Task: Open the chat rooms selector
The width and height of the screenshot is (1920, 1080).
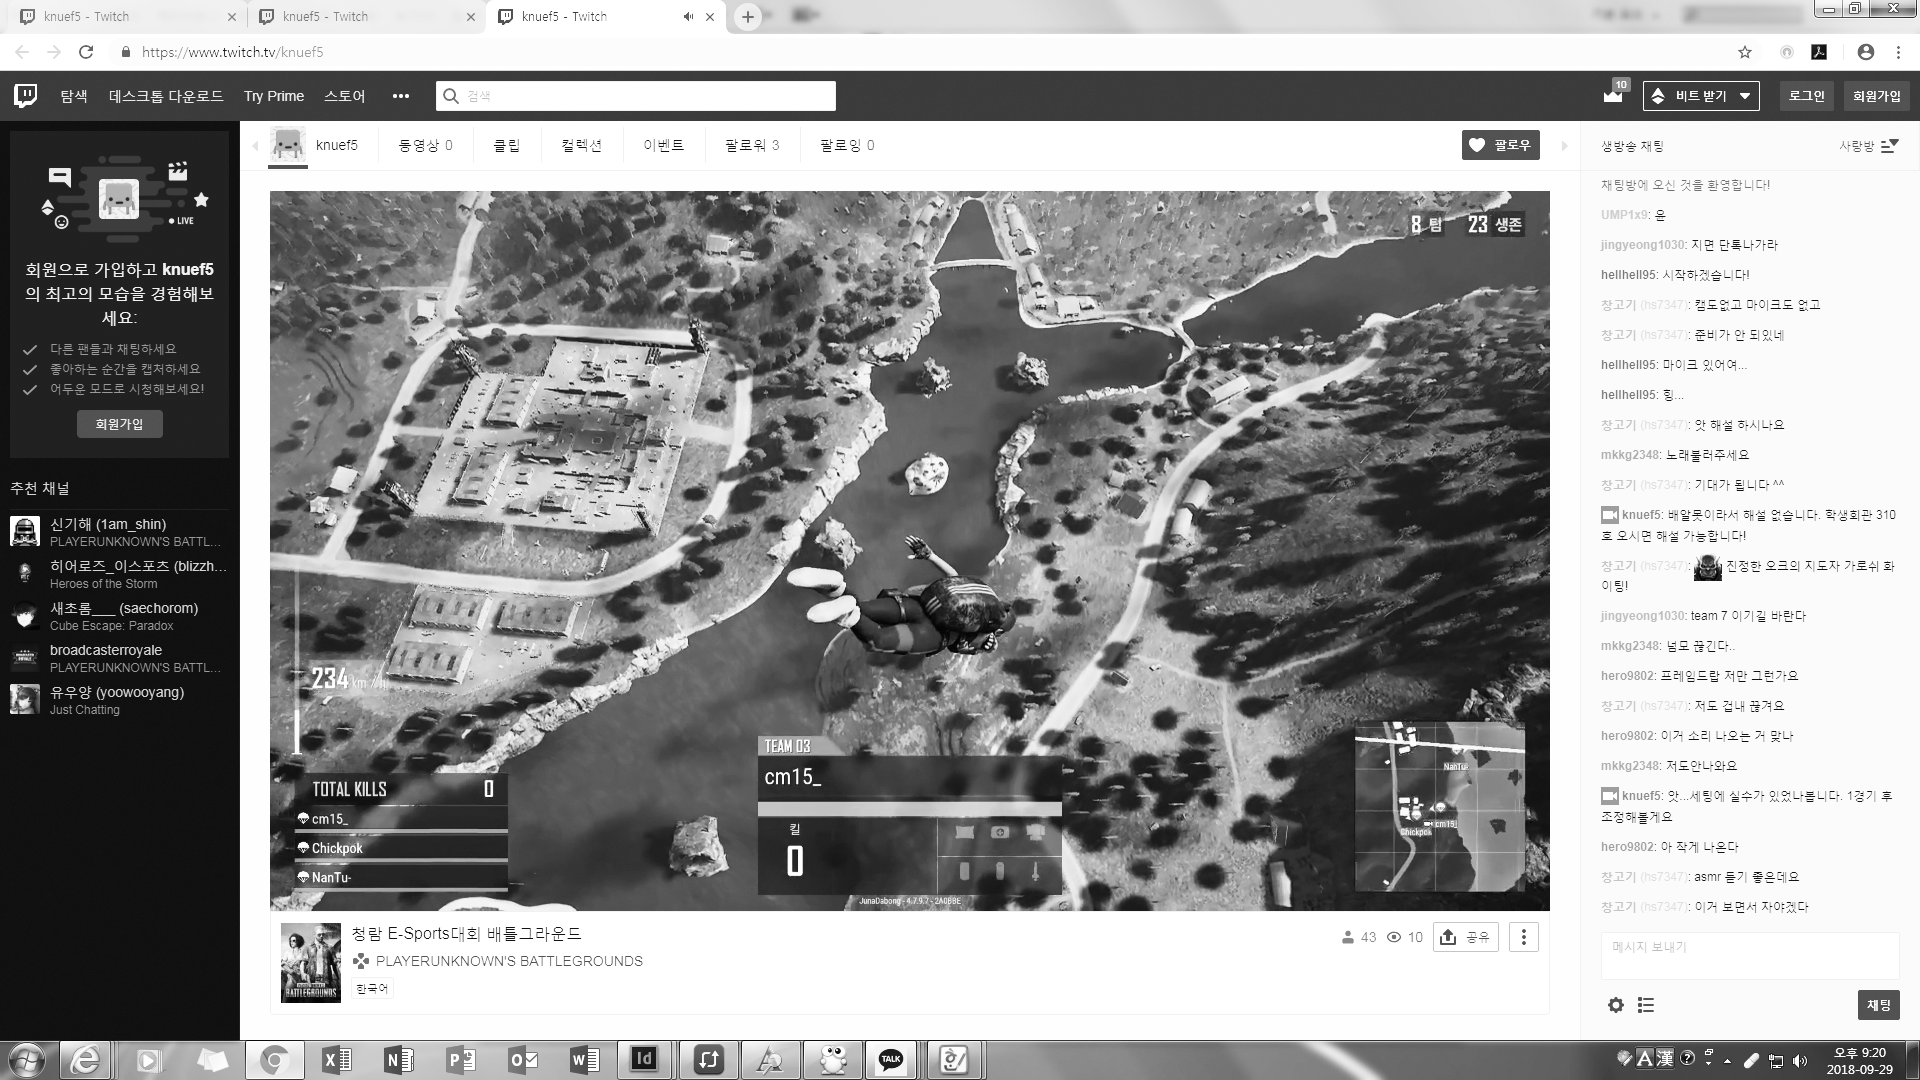Action: coord(1868,146)
